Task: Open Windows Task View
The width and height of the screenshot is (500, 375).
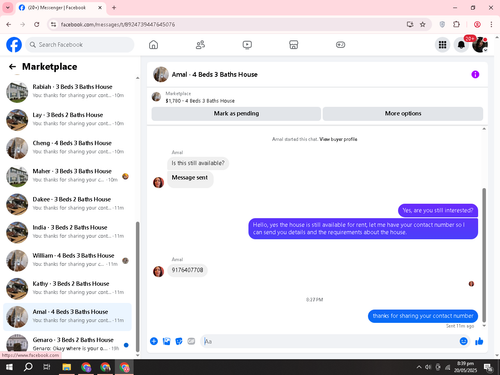Action: pos(47,367)
